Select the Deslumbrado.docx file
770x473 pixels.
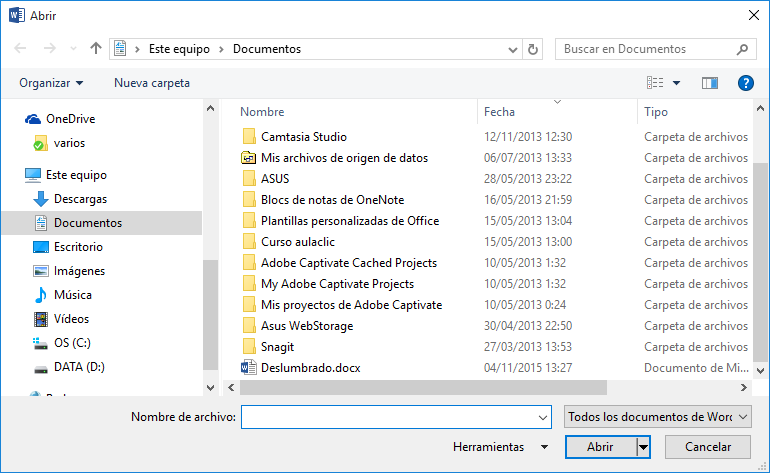(x=310, y=368)
